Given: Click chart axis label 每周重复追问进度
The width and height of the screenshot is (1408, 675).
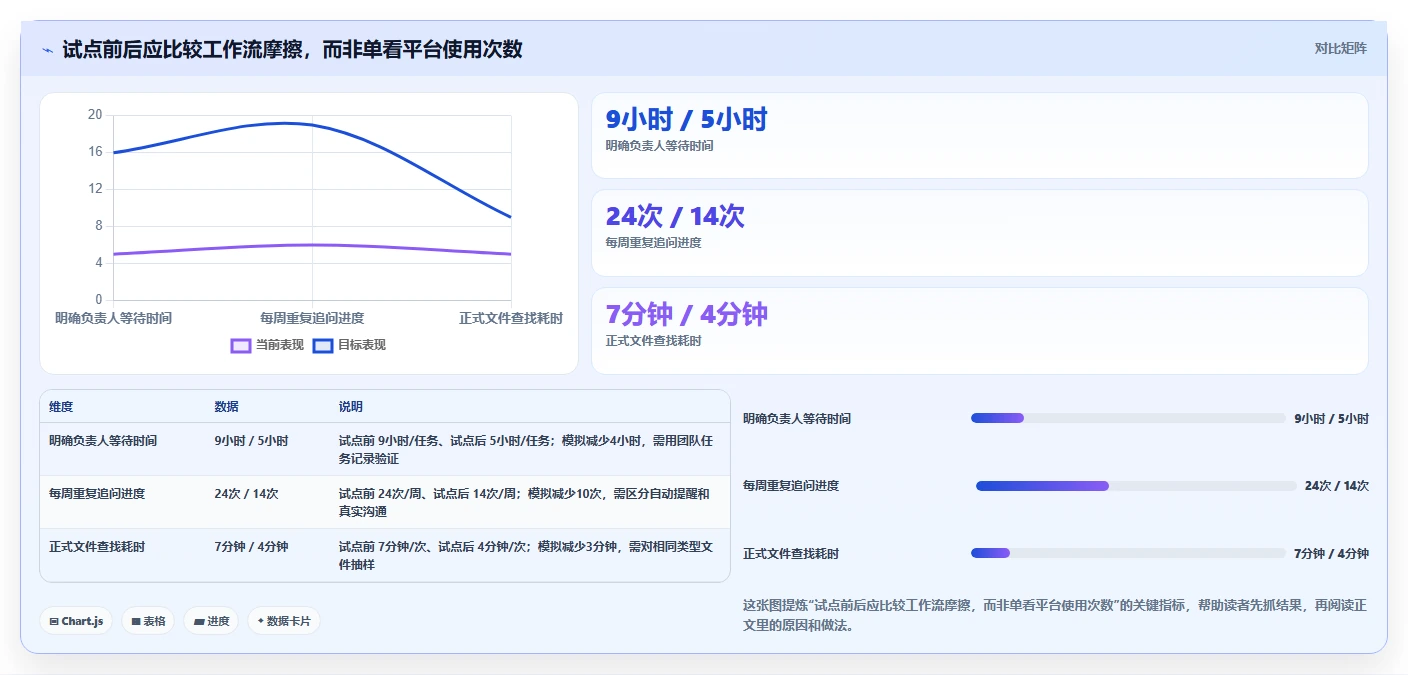Looking at the screenshot, I should (x=312, y=319).
